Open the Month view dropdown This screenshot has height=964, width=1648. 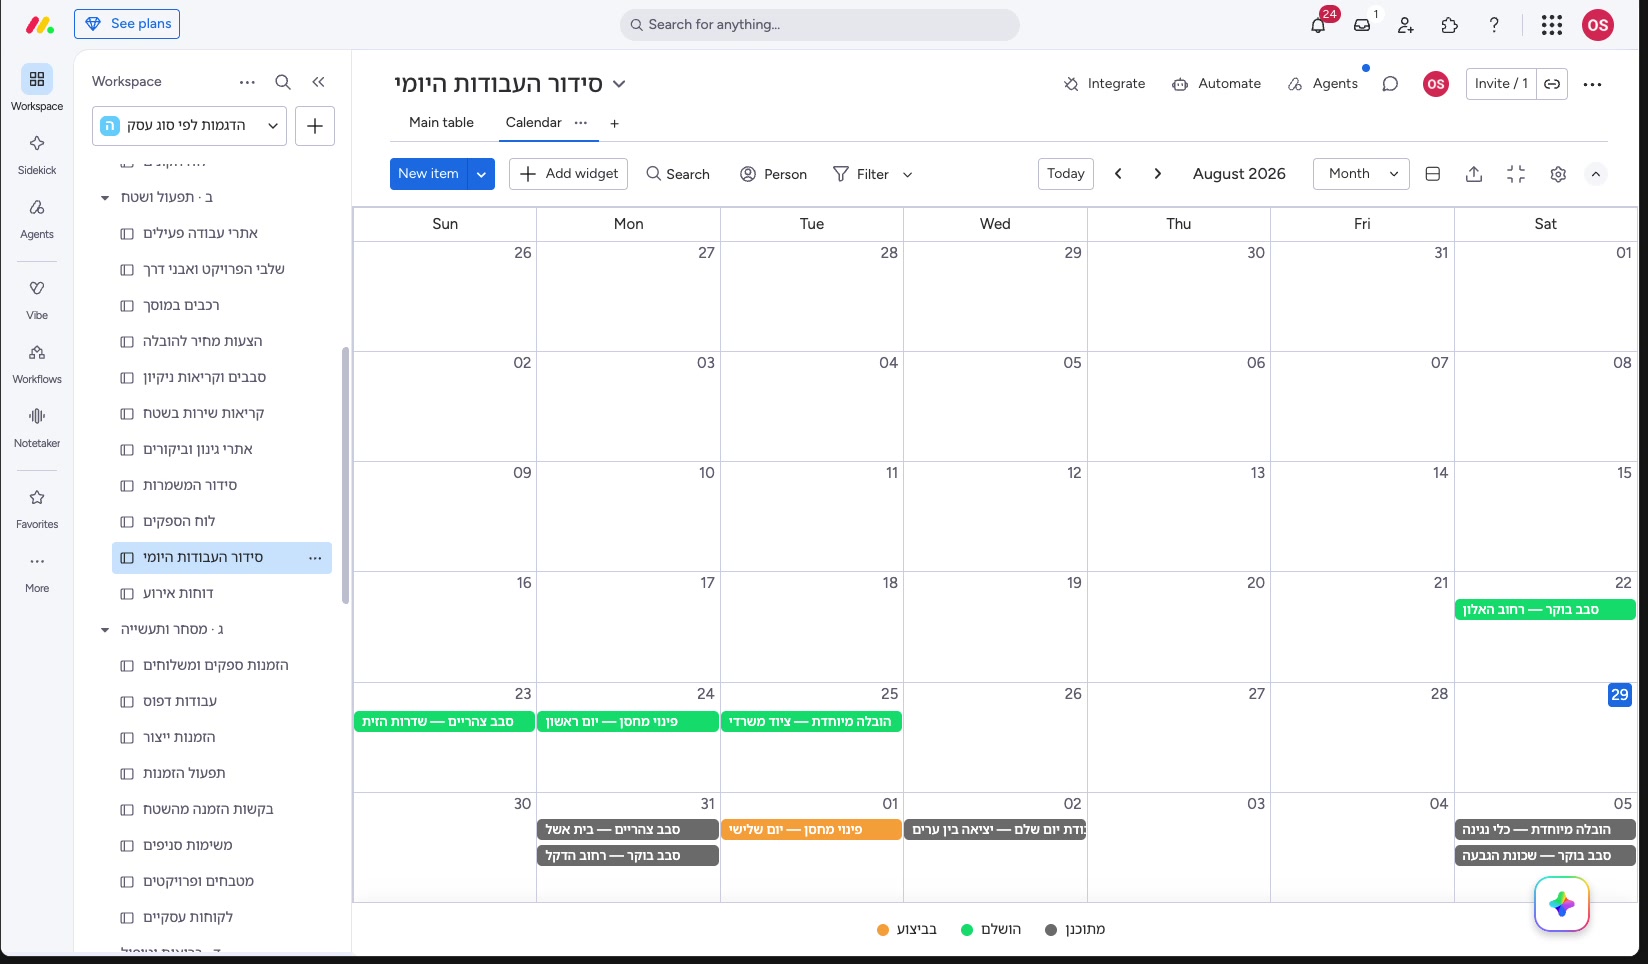pyautogui.click(x=1361, y=174)
